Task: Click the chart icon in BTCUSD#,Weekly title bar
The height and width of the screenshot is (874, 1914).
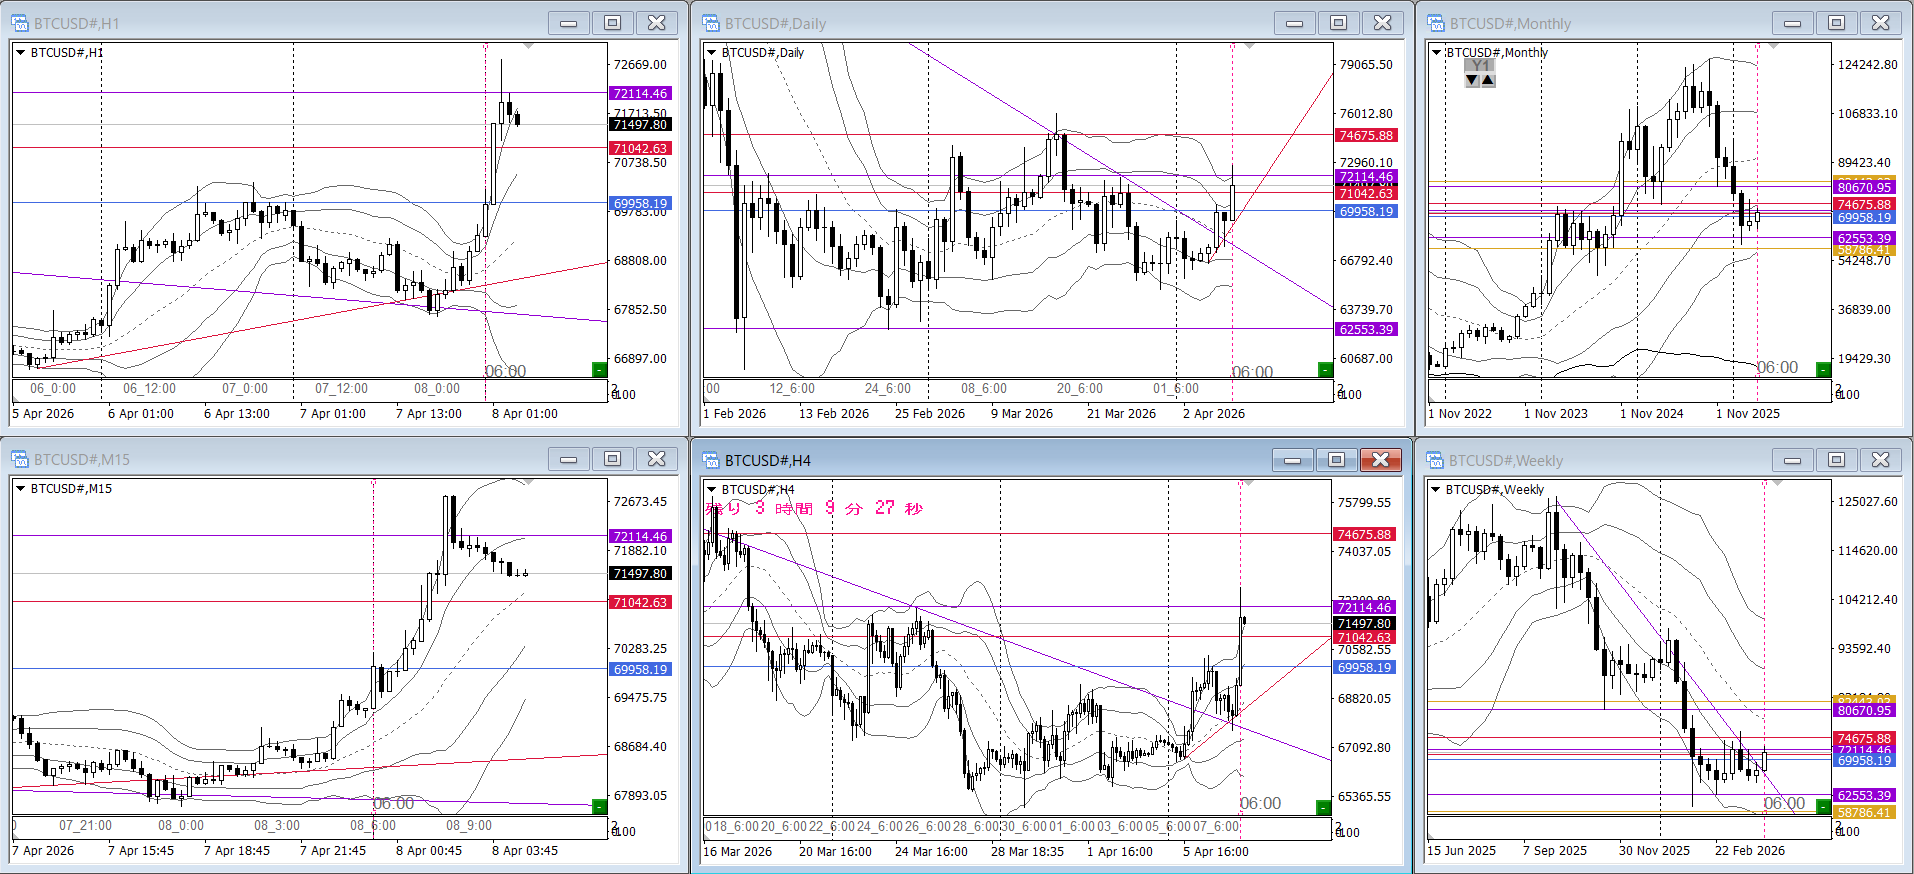Action: tap(1436, 460)
